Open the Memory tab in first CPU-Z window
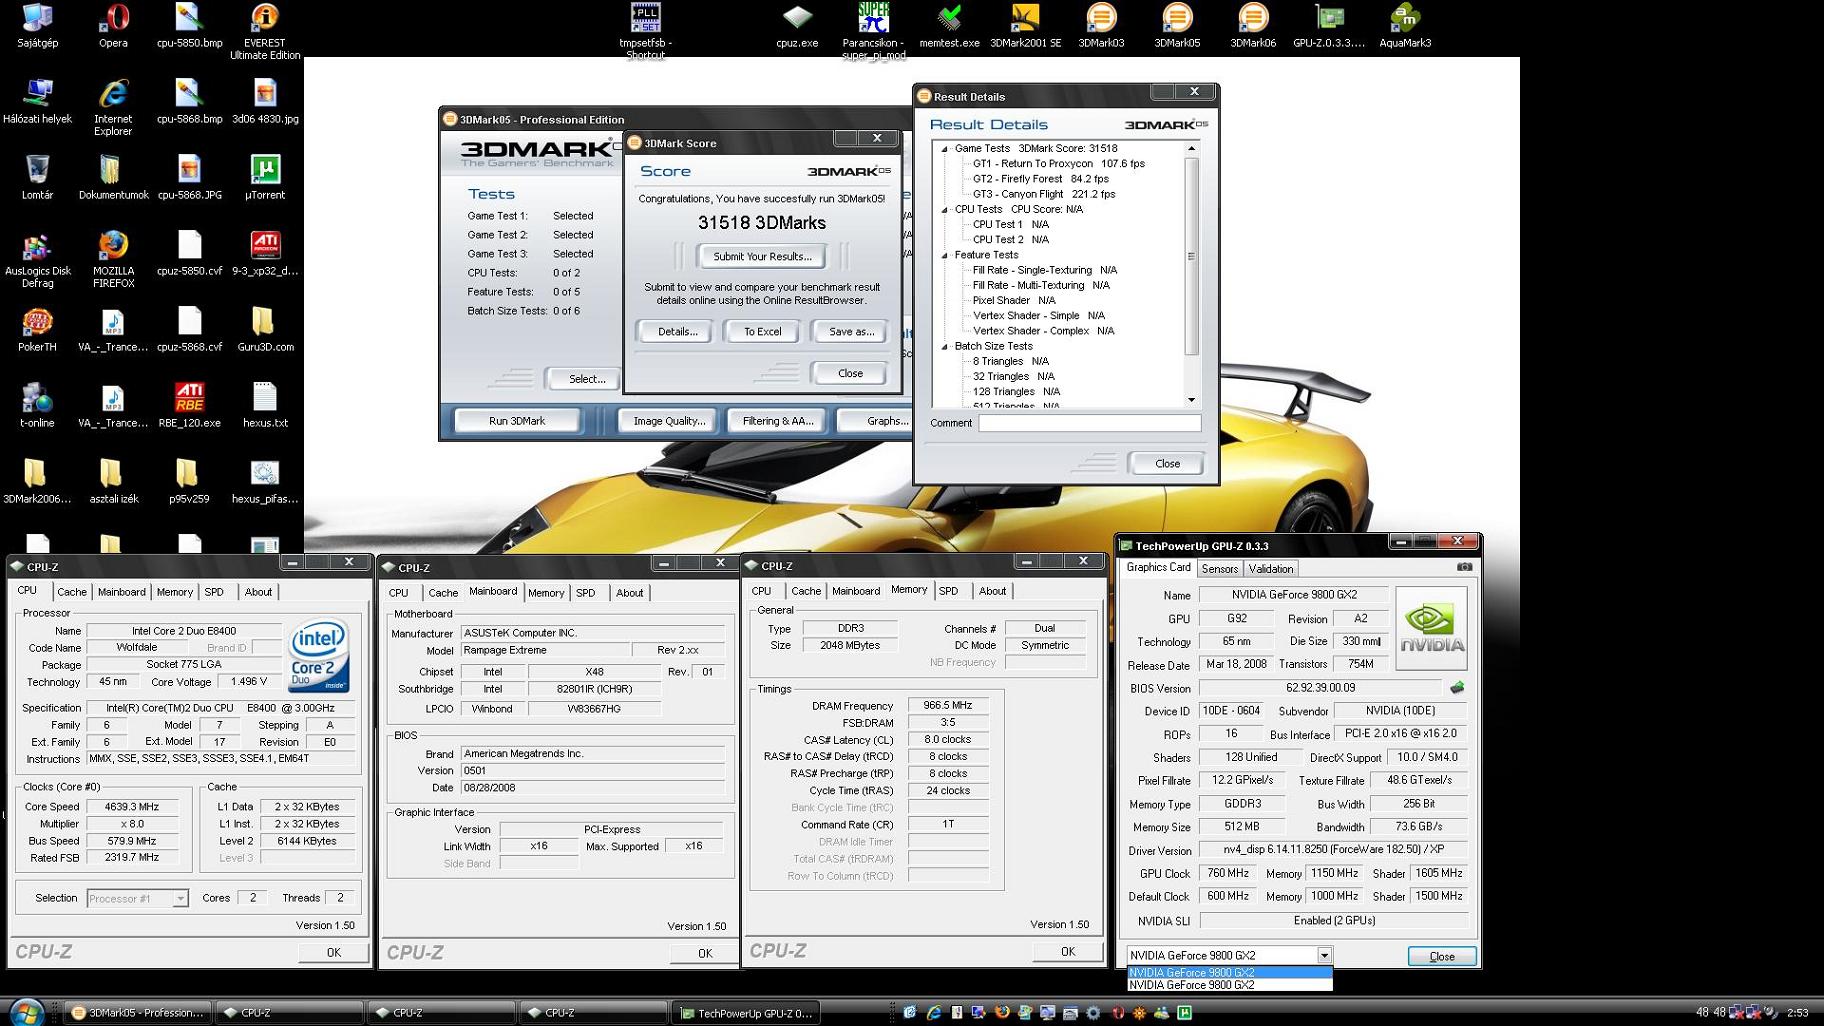This screenshot has width=1824, height=1026. click(x=174, y=592)
